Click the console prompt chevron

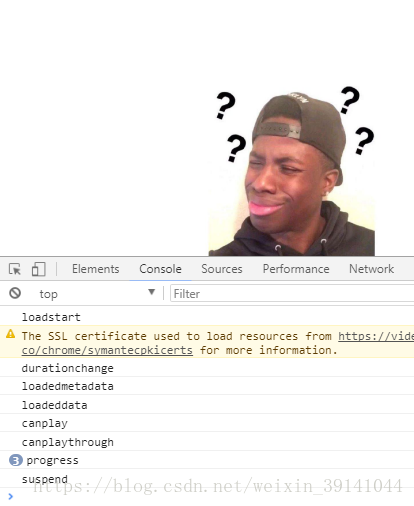pyautogui.click(x=11, y=496)
